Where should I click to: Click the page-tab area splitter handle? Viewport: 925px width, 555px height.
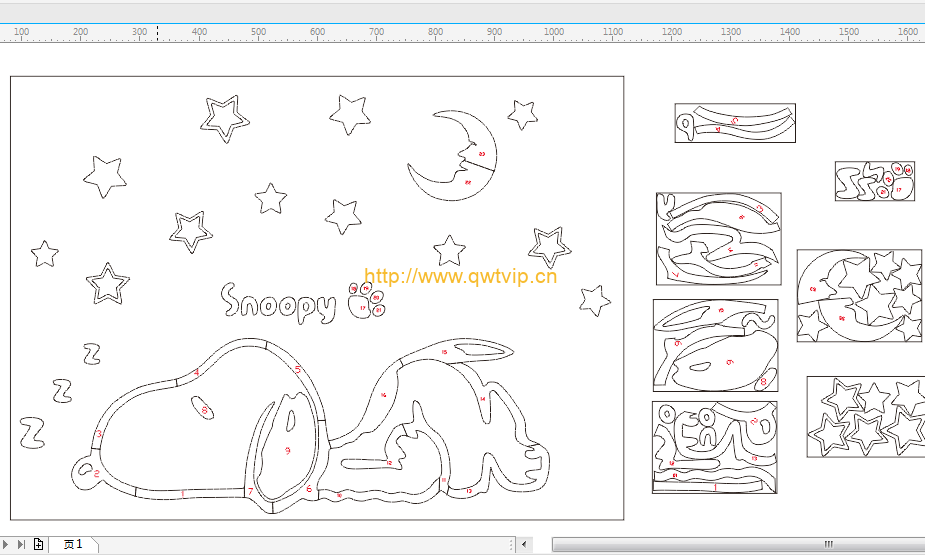pos(511,544)
